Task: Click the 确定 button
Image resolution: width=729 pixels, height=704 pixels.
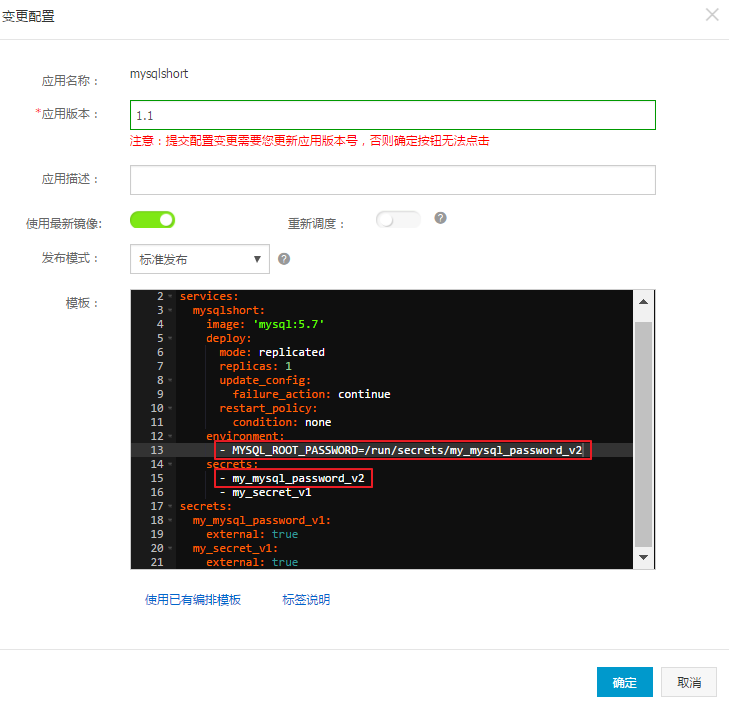Action: pos(624,682)
